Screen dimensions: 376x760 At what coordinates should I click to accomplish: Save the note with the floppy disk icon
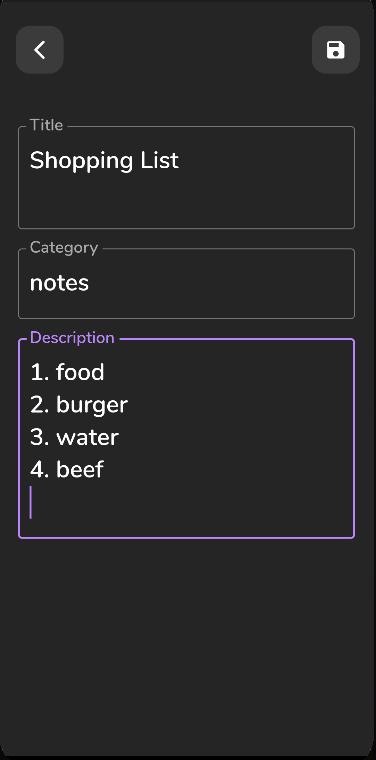click(335, 50)
